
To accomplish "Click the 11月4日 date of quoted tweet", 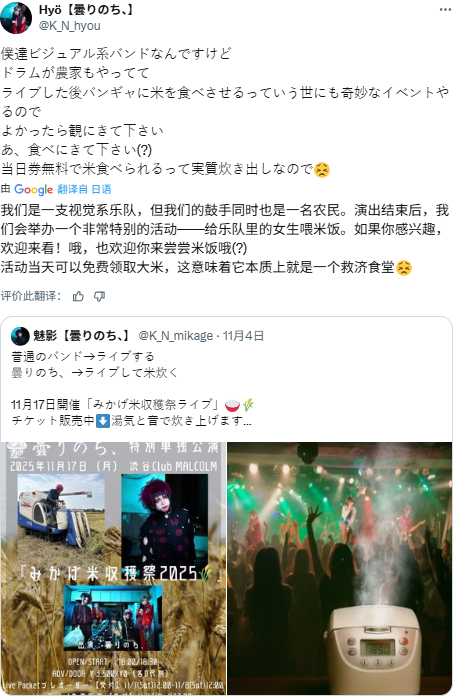I will [243, 336].
